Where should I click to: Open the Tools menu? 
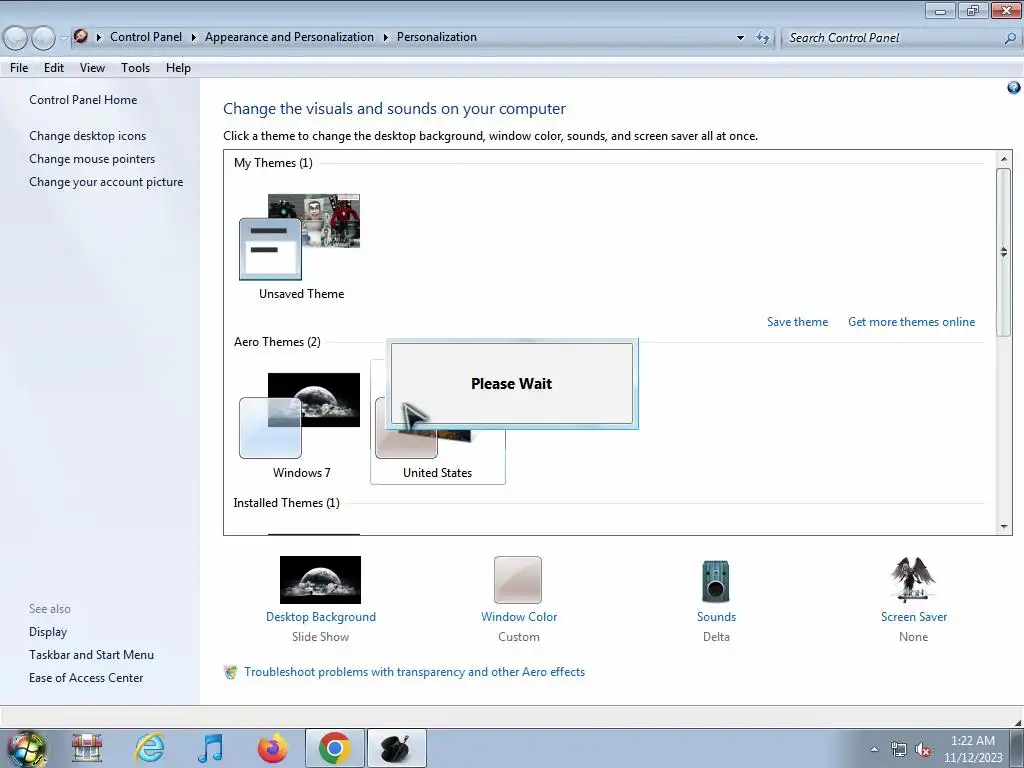tap(135, 68)
